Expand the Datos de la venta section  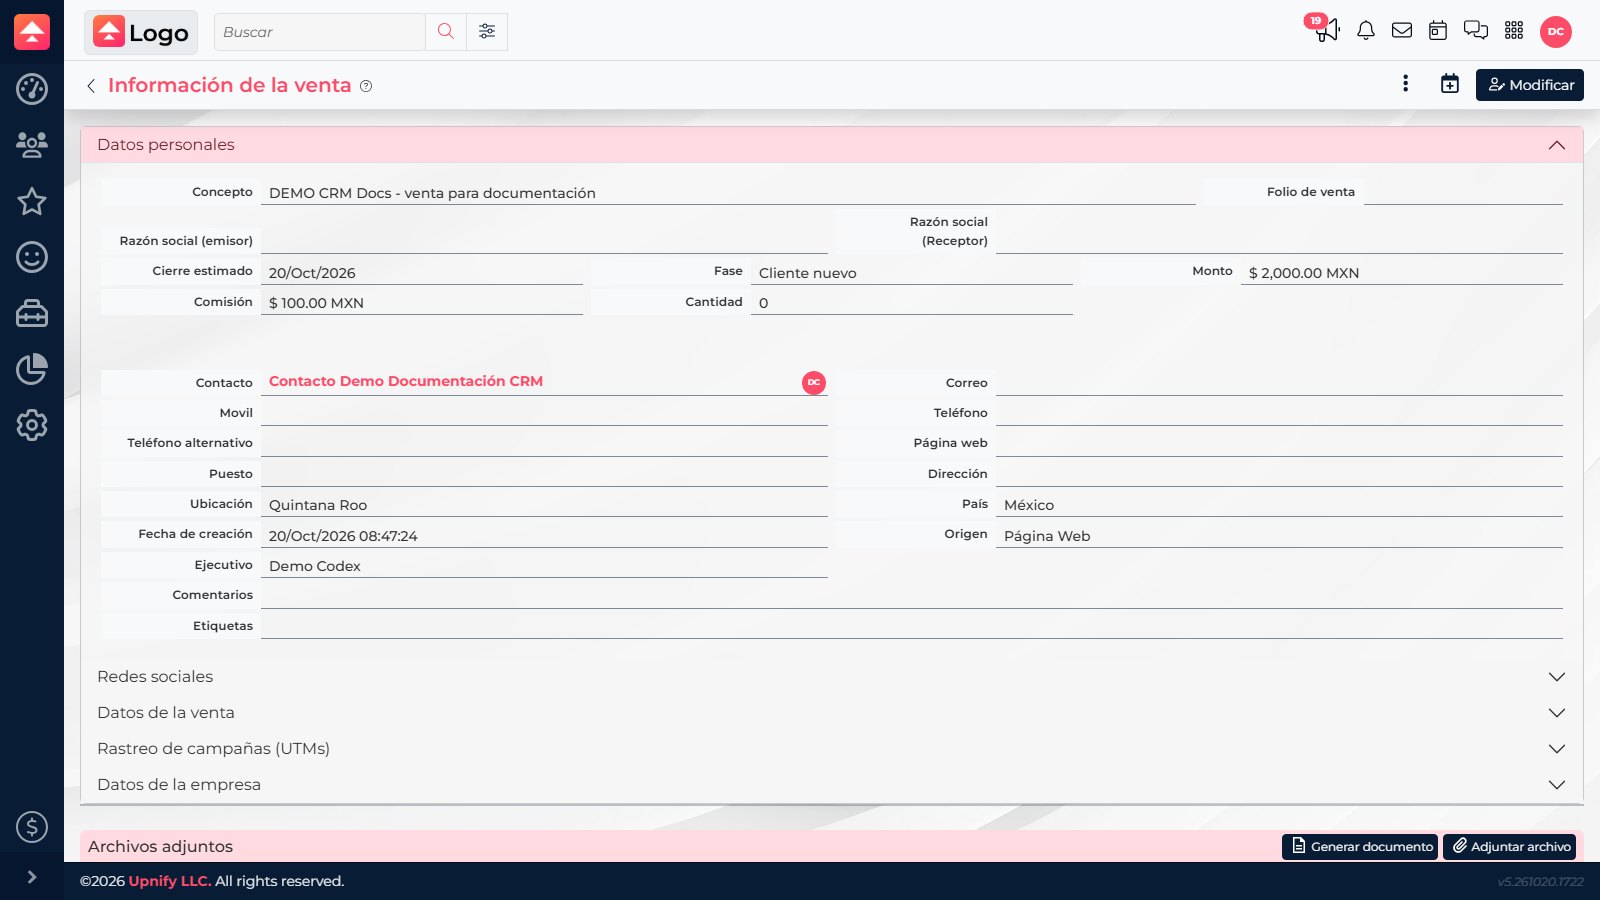[832, 713]
